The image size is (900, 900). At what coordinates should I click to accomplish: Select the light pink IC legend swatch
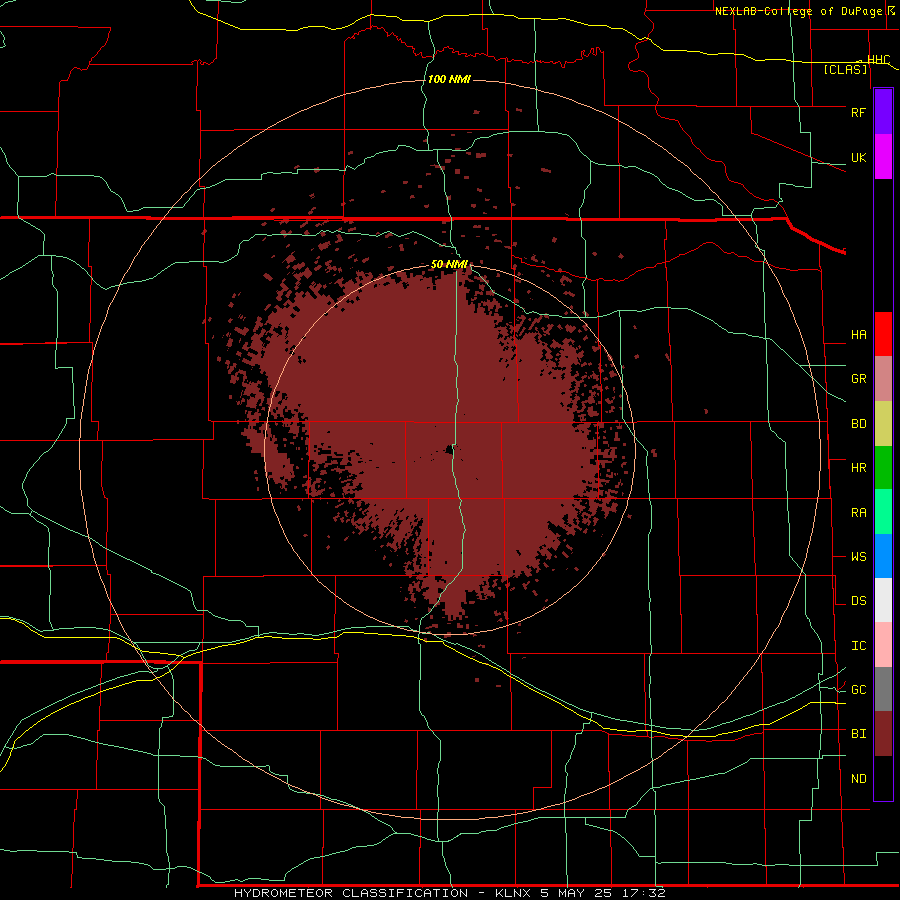pyautogui.click(x=883, y=645)
